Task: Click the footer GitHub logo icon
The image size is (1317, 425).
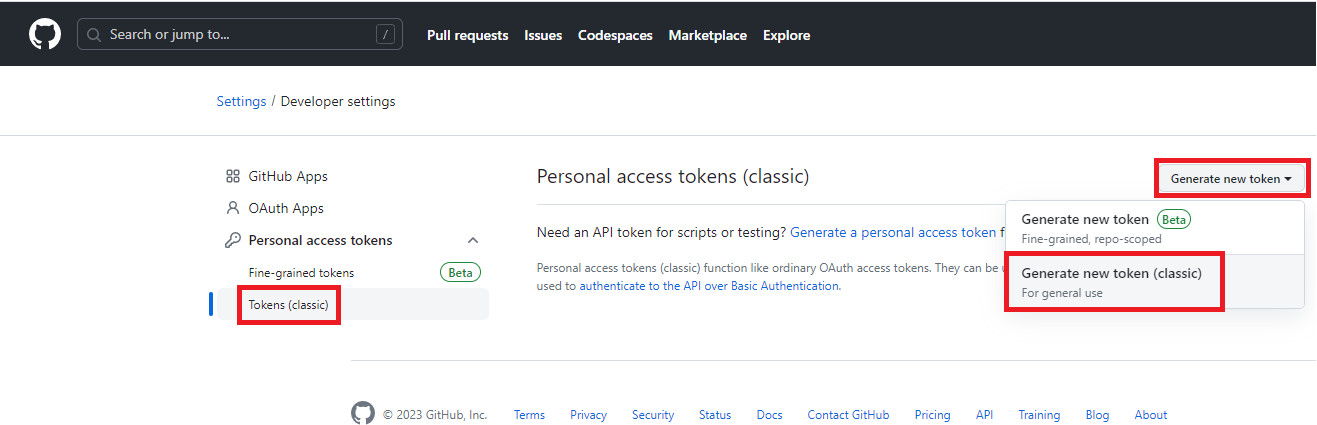Action: click(x=362, y=413)
